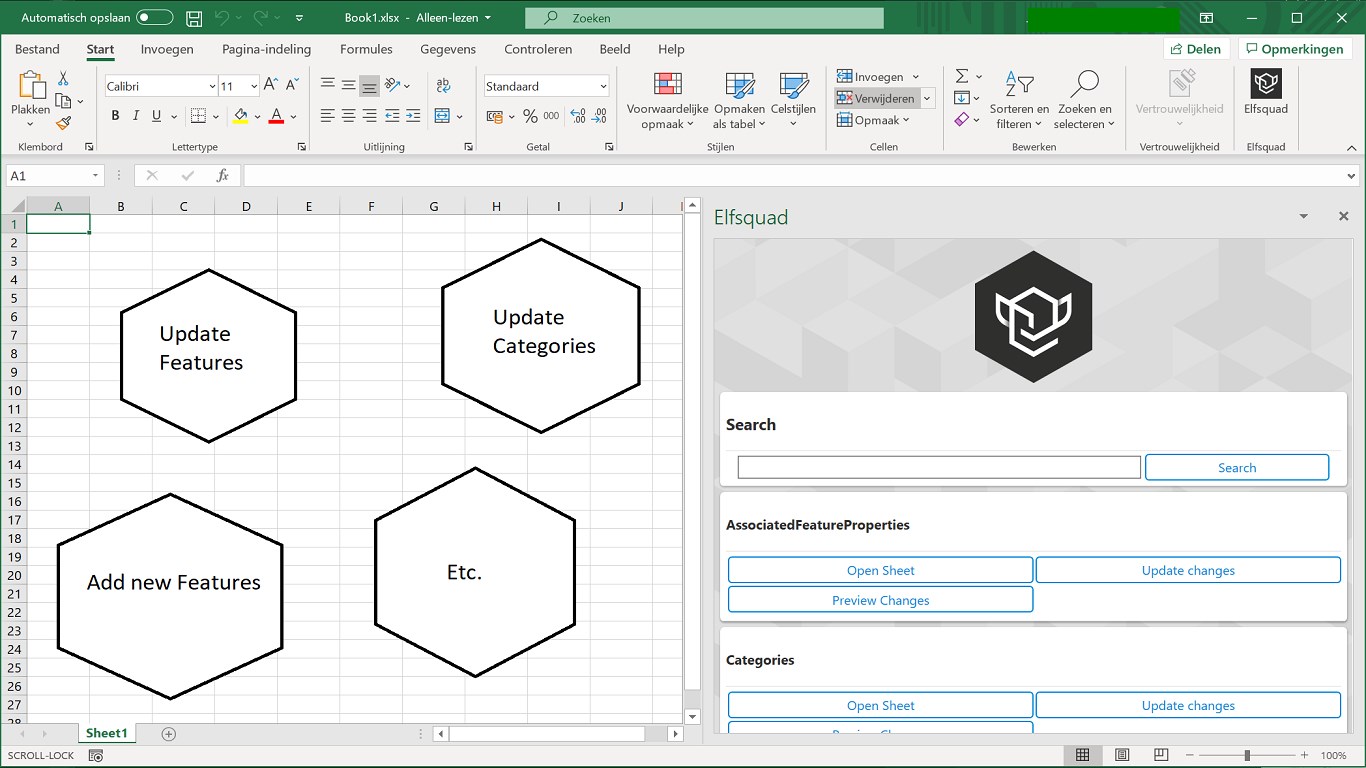
Task: Add a new sheet with the plus icon
Action: 169,734
